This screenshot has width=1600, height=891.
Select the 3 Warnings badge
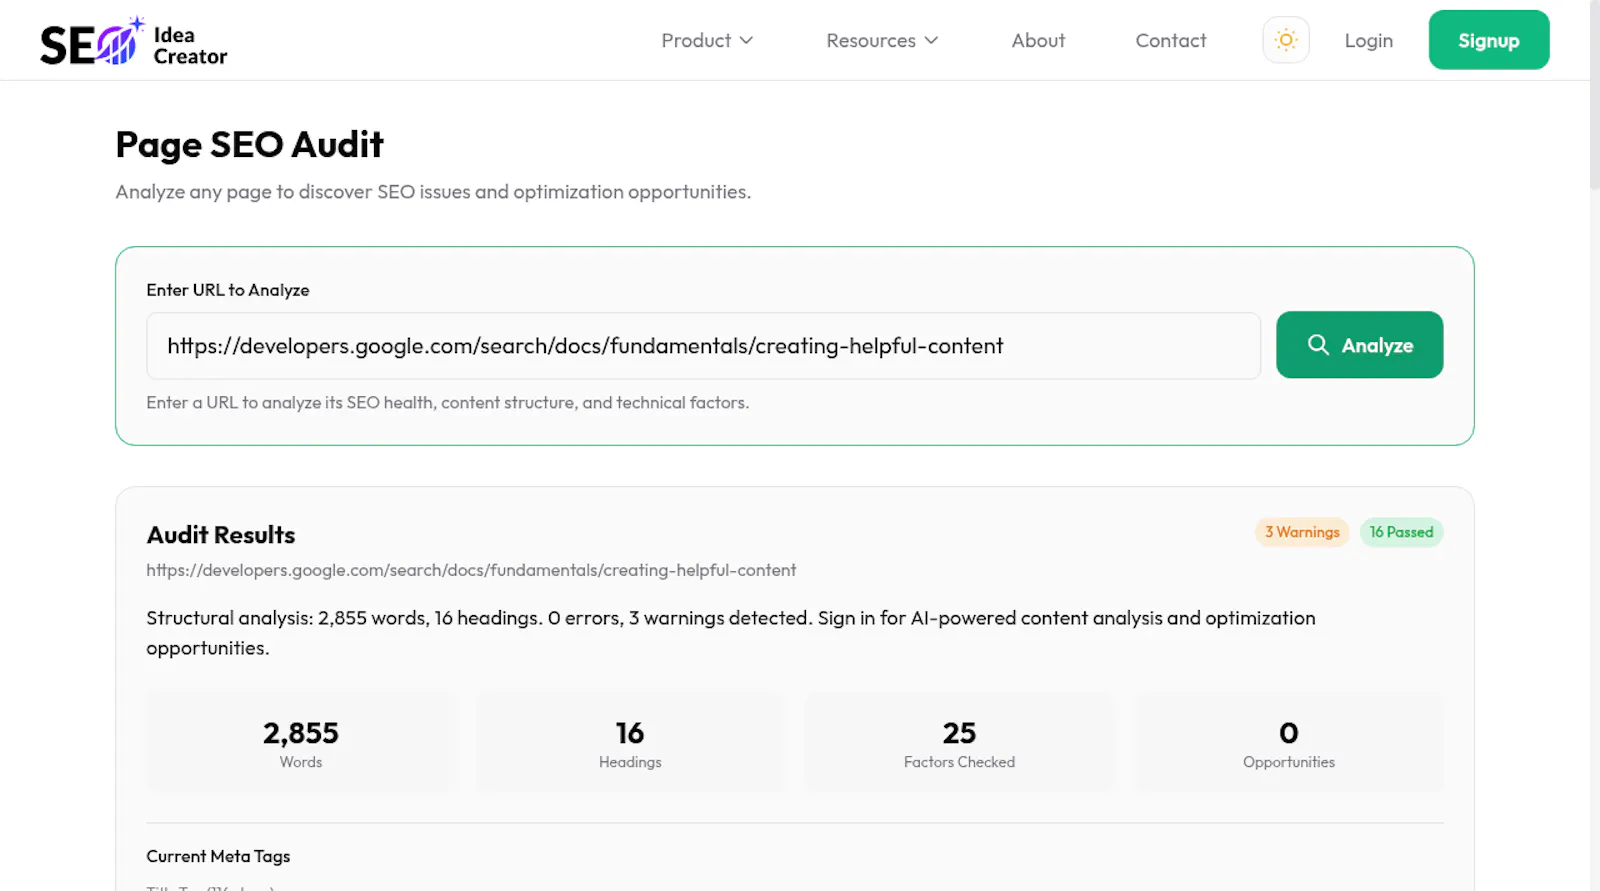(1302, 532)
